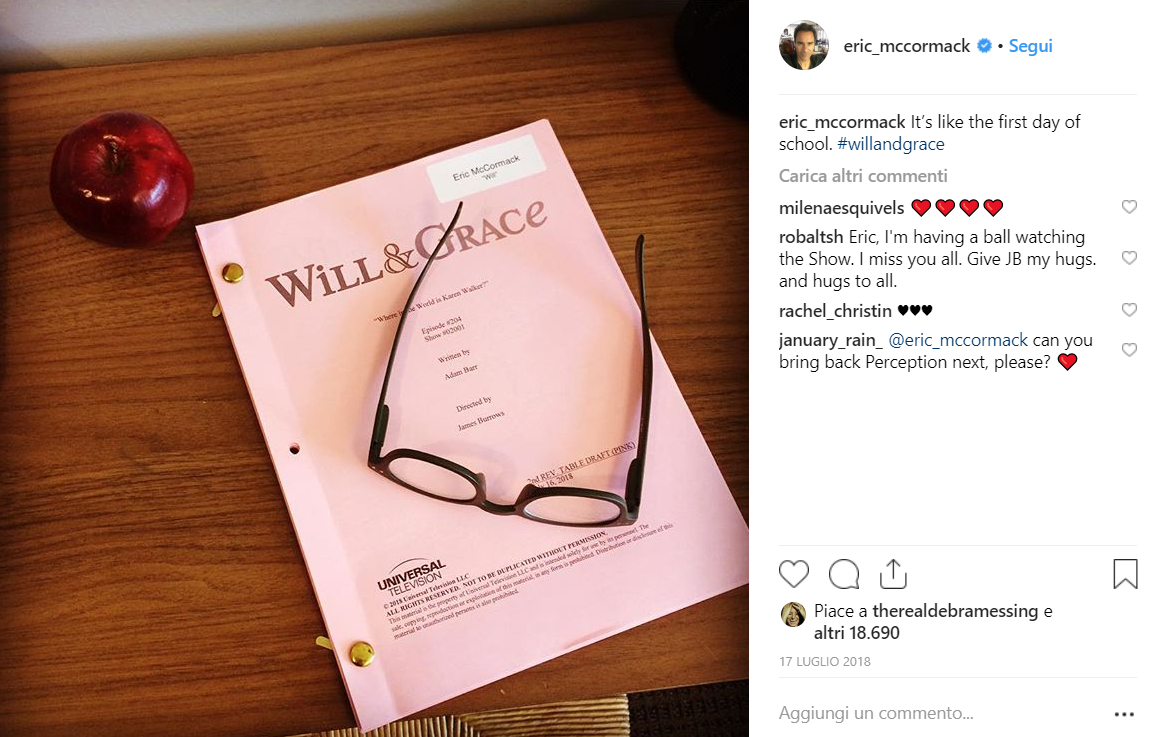The height and width of the screenshot is (737, 1162).
Task: Follow the account via Segui
Action: (1030, 46)
